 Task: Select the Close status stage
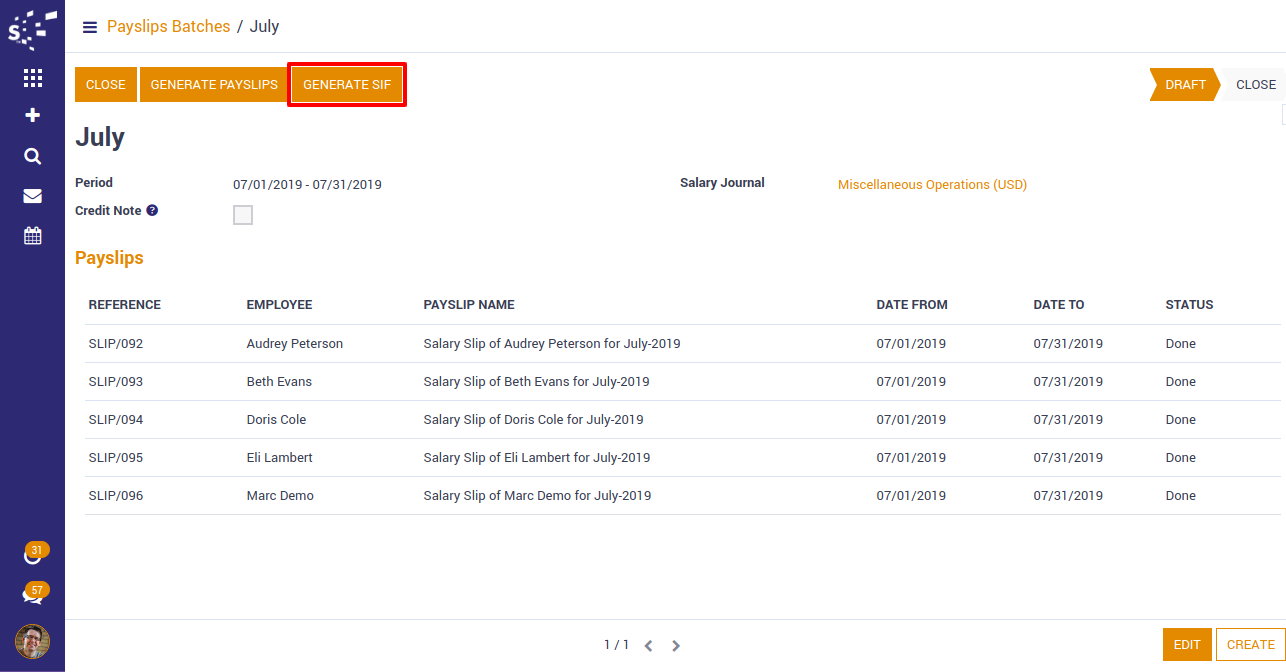coord(1255,85)
